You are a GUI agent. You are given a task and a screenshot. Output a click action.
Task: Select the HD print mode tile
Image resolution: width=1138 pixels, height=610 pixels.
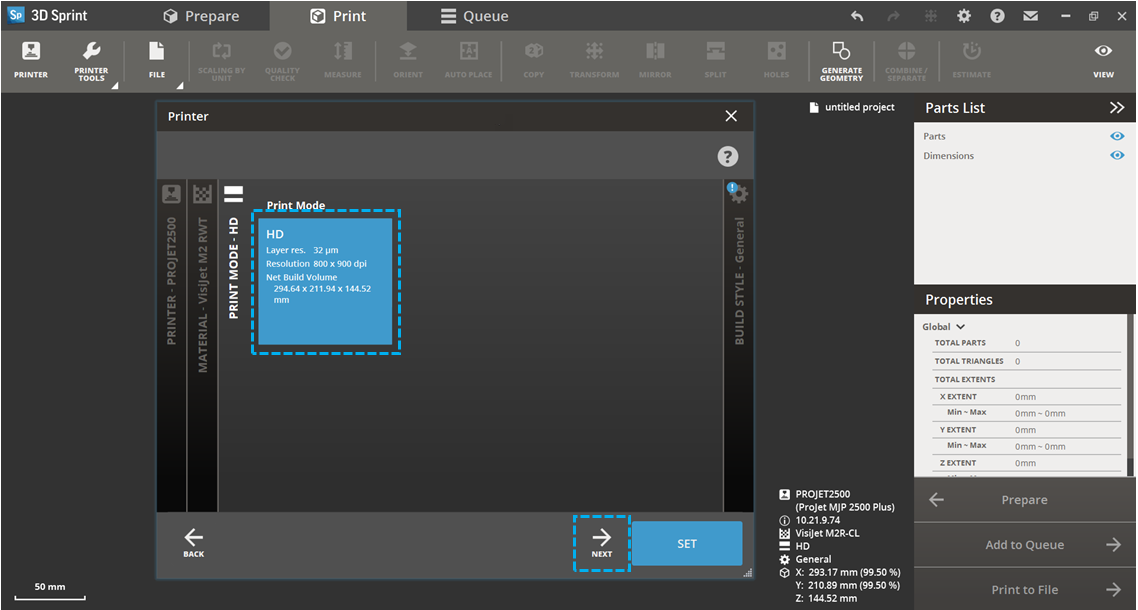(x=325, y=282)
